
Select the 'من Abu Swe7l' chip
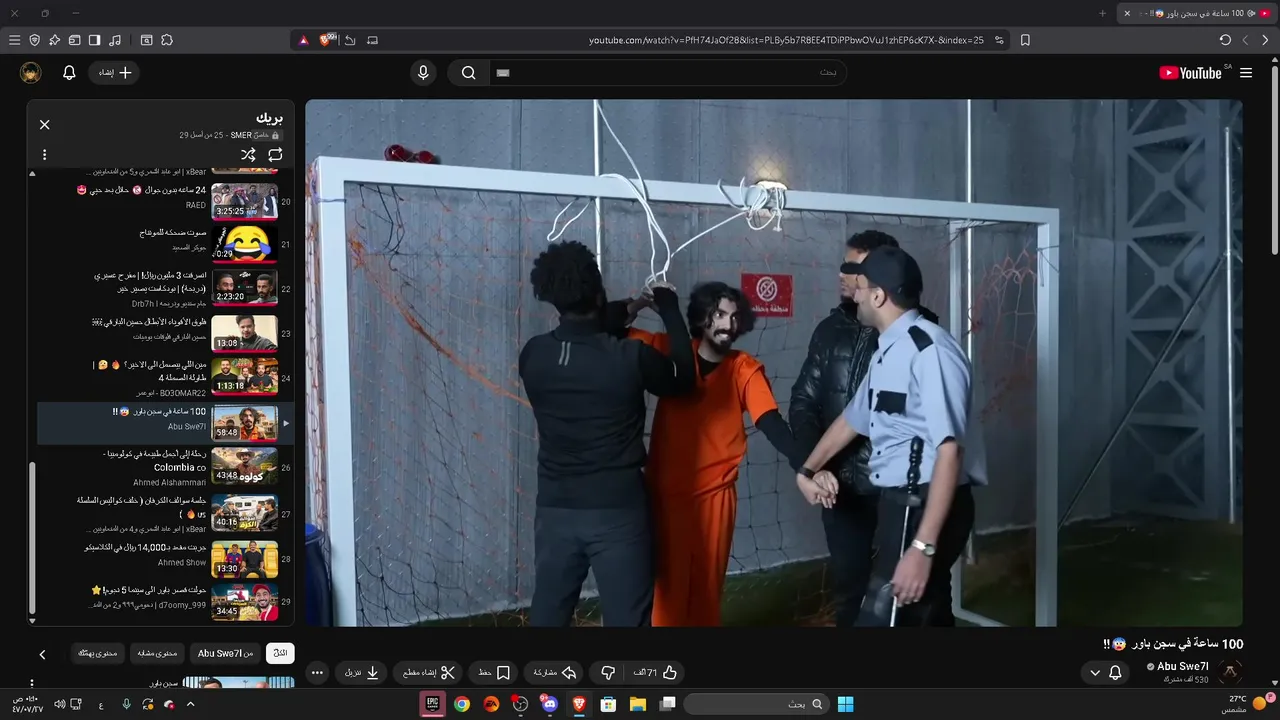225,653
